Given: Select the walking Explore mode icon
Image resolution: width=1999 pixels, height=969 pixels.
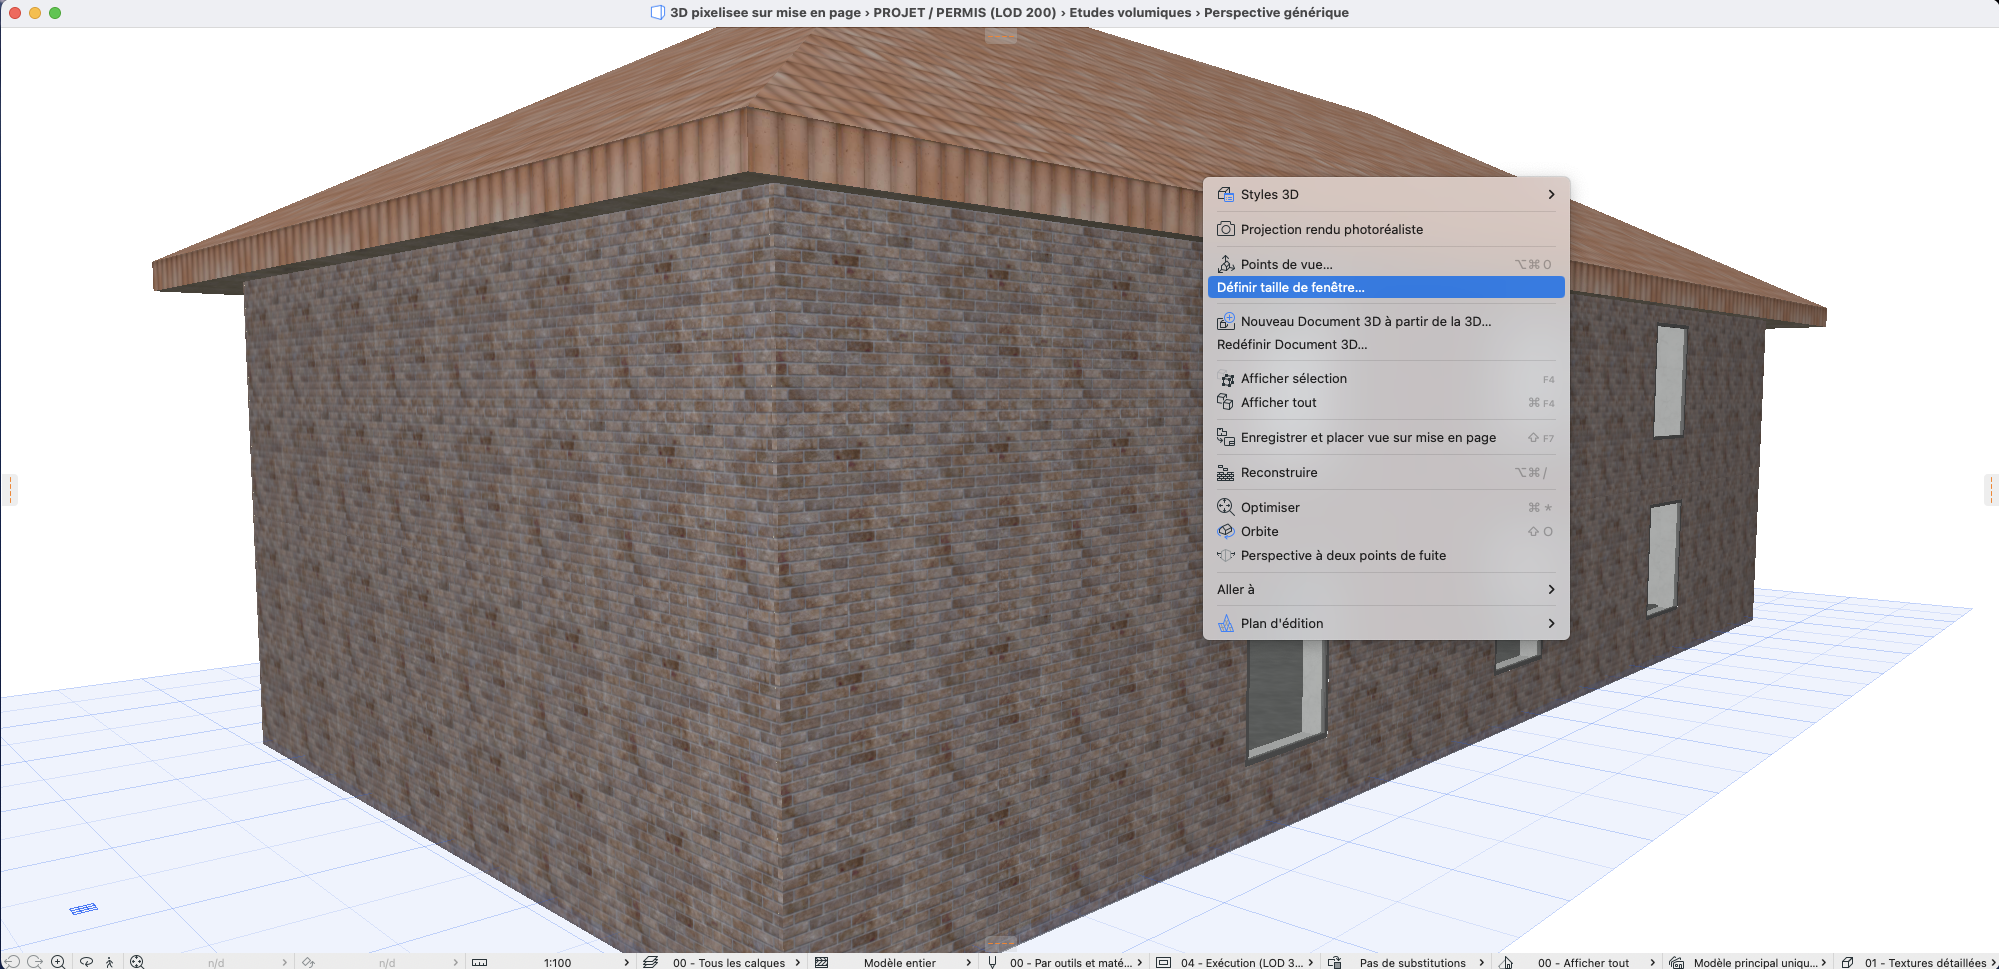Looking at the screenshot, I should pyautogui.click(x=110, y=962).
